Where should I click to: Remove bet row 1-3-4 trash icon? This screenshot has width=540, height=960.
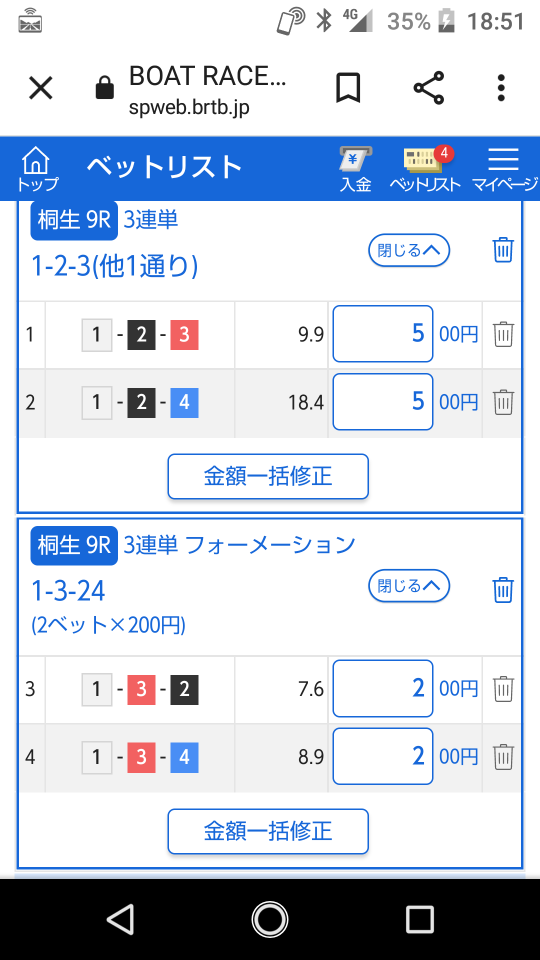(x=503, y=757)
